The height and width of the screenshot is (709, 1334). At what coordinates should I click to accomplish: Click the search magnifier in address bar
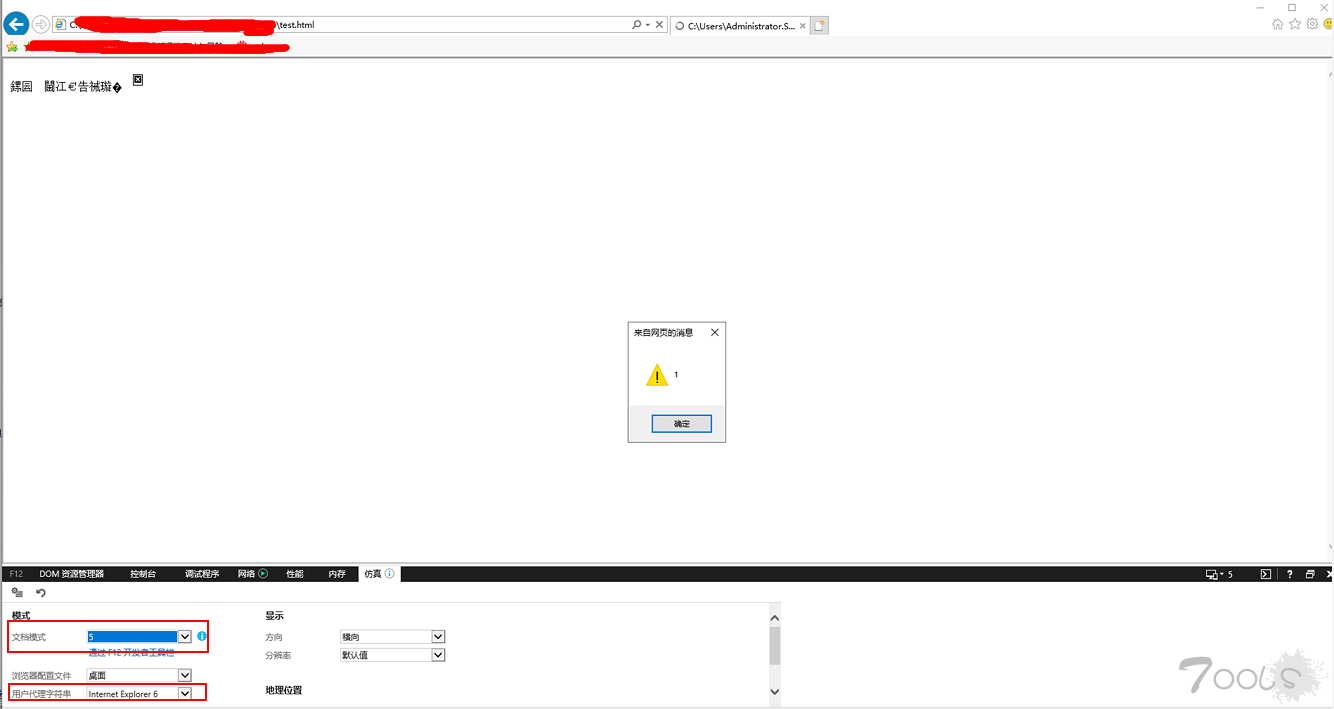point(637,24)
